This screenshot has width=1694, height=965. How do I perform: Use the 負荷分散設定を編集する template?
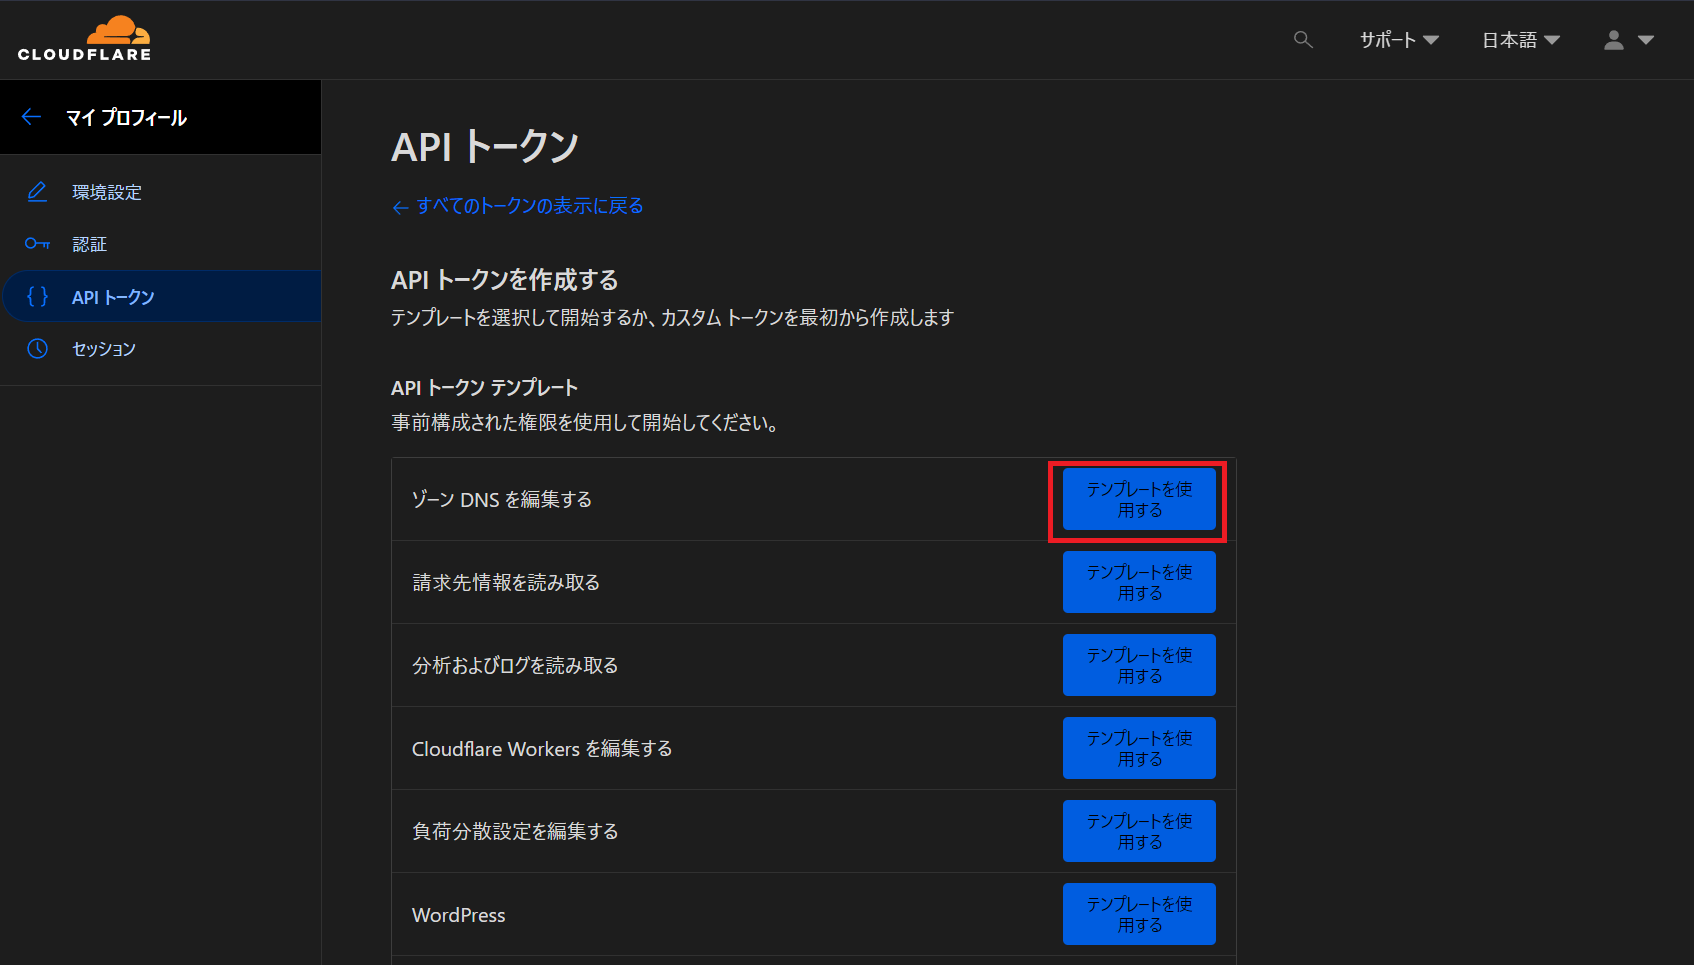tap(1138, 830)
